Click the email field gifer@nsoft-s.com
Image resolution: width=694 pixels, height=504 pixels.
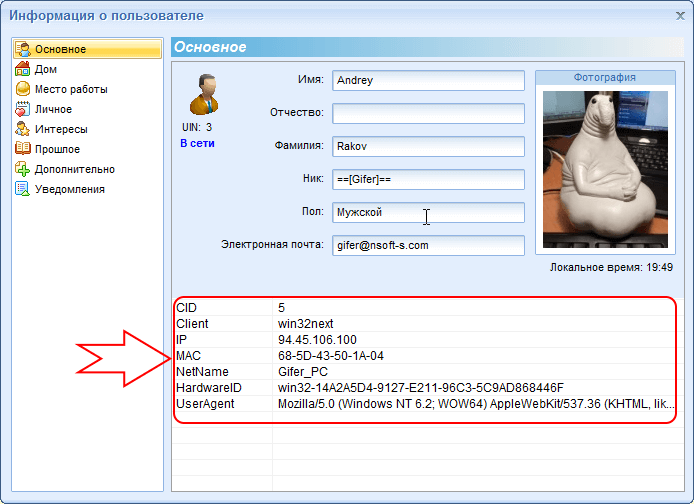pyautogui.click(x=428, y=245)
